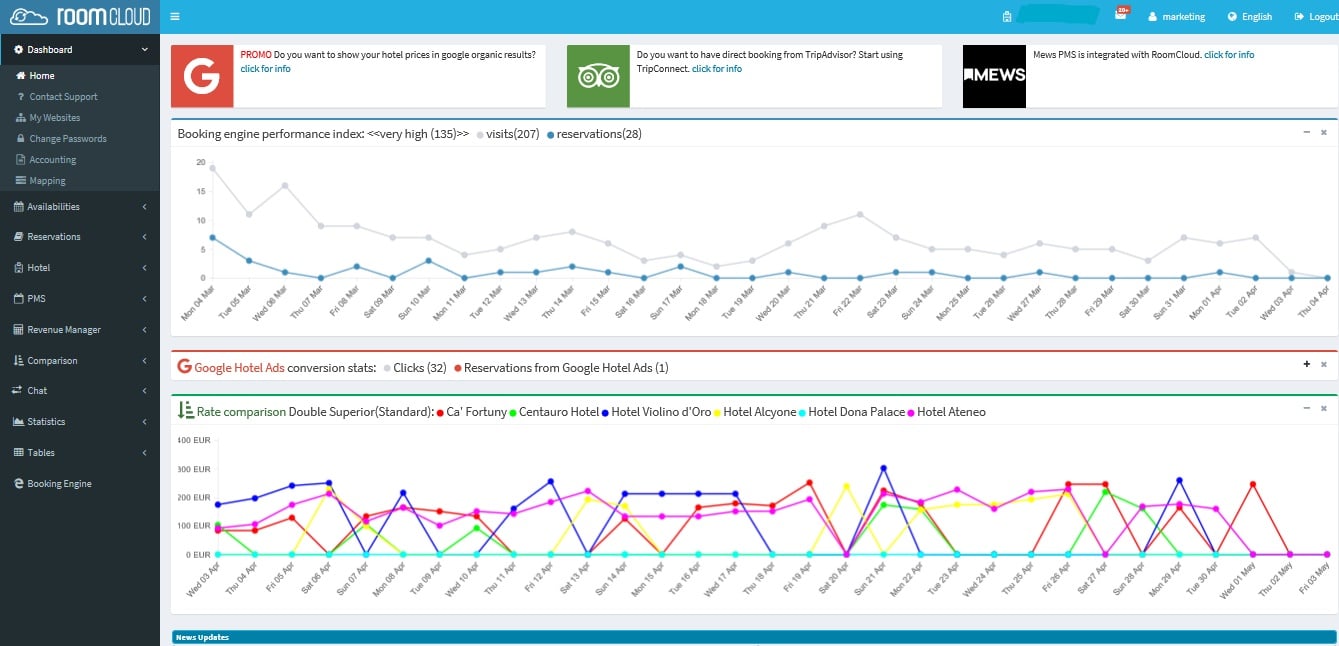This screenshot has height=646, width=1339.
Task: Click the MEWS PMS logo
Action: (994, 76)
